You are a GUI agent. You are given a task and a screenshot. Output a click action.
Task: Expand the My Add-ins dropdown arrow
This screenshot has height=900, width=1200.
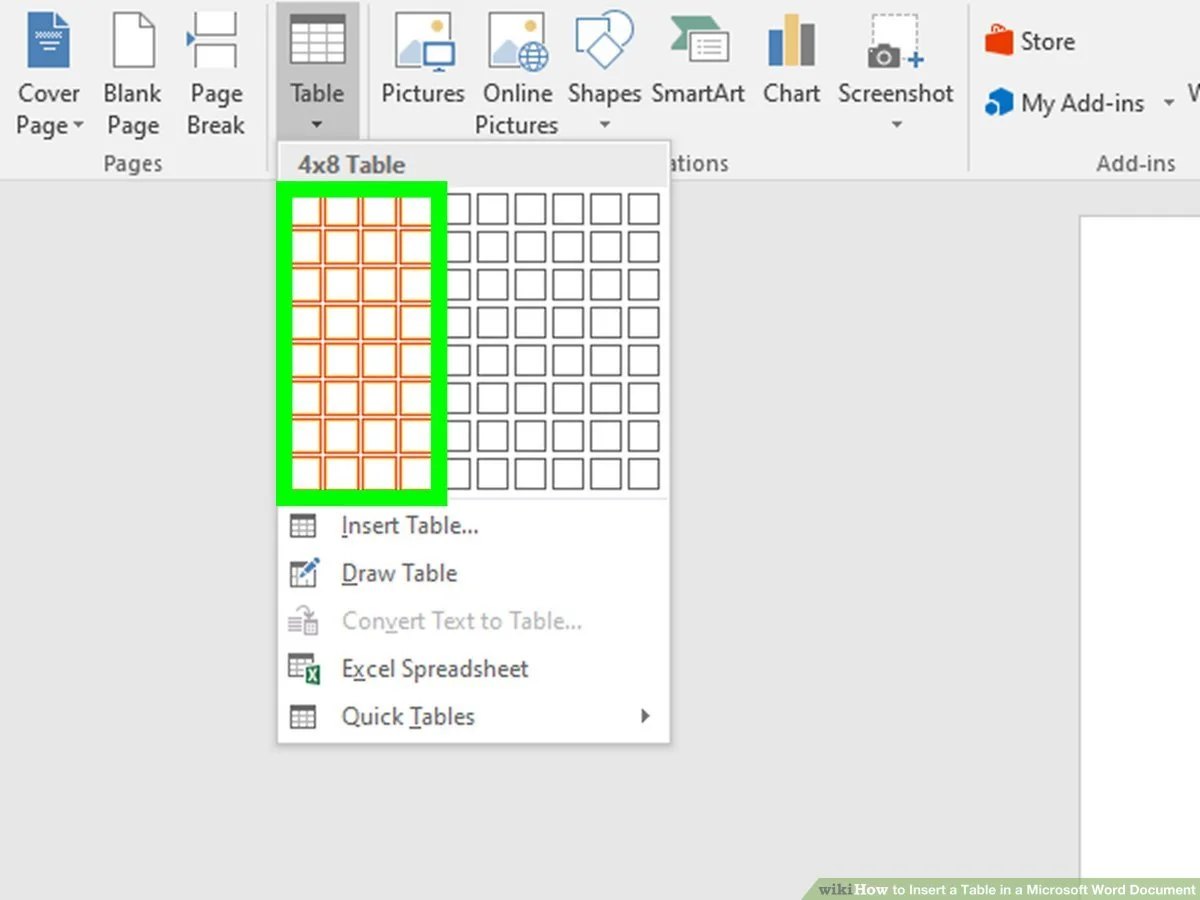(x=1168, y=102)
